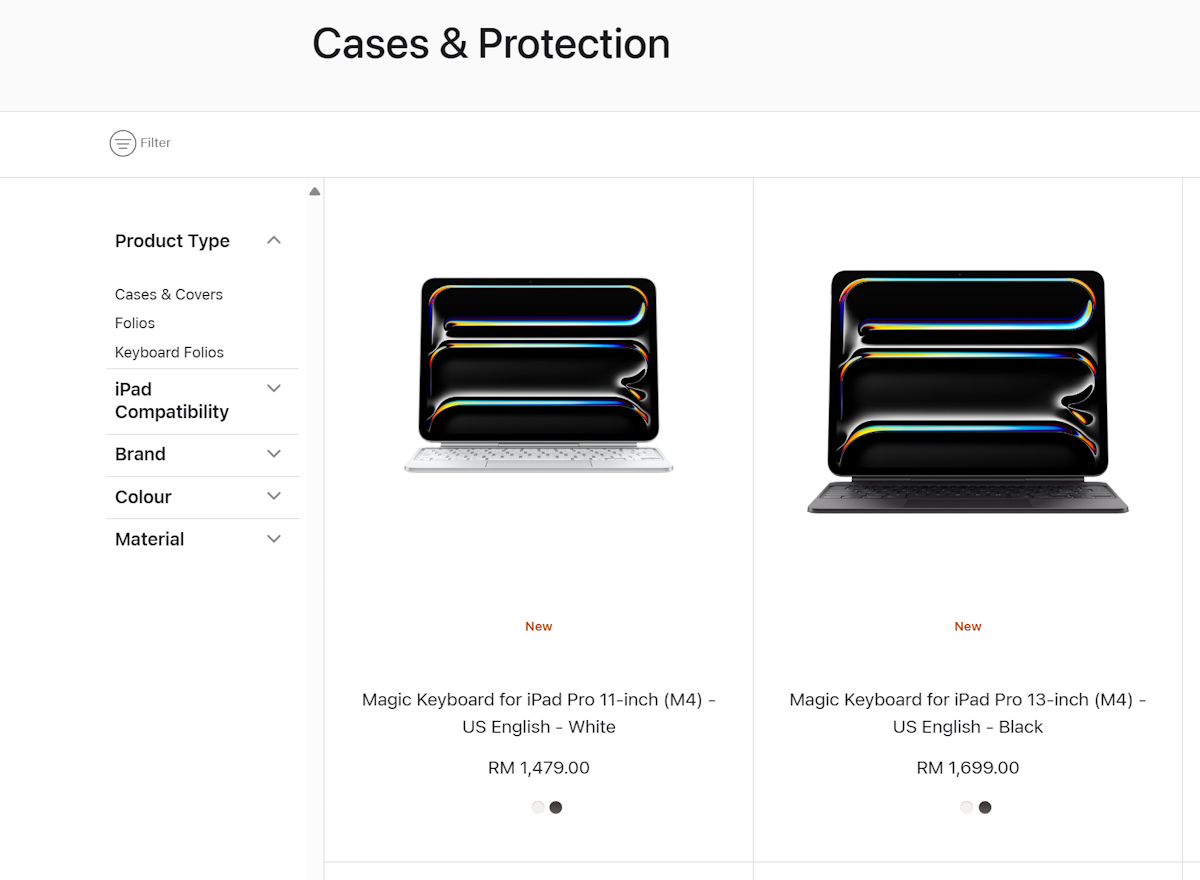Filter by Keyboard Folios
The height and width of the screenshot is (880, 1200).
coord(169,352)
